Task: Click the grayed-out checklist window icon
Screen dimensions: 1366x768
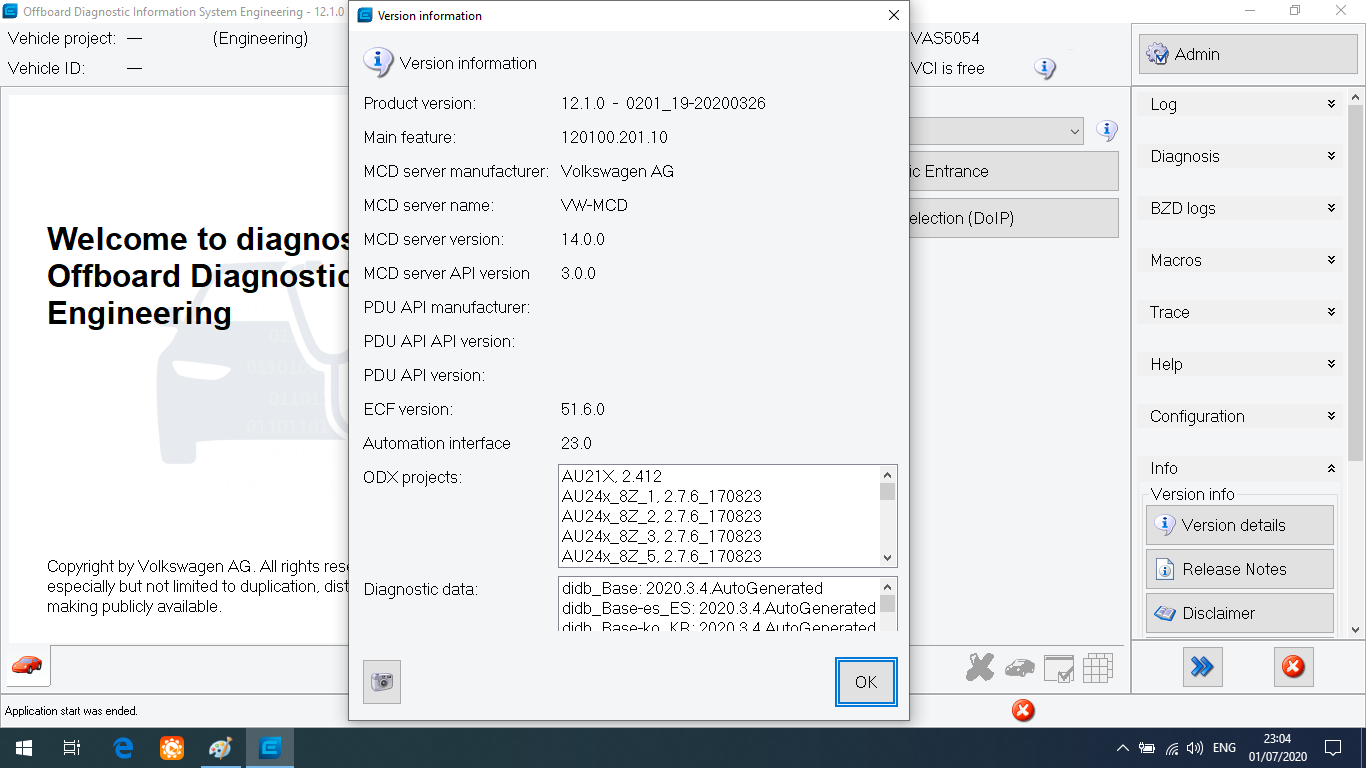Action: [1058, 668]
